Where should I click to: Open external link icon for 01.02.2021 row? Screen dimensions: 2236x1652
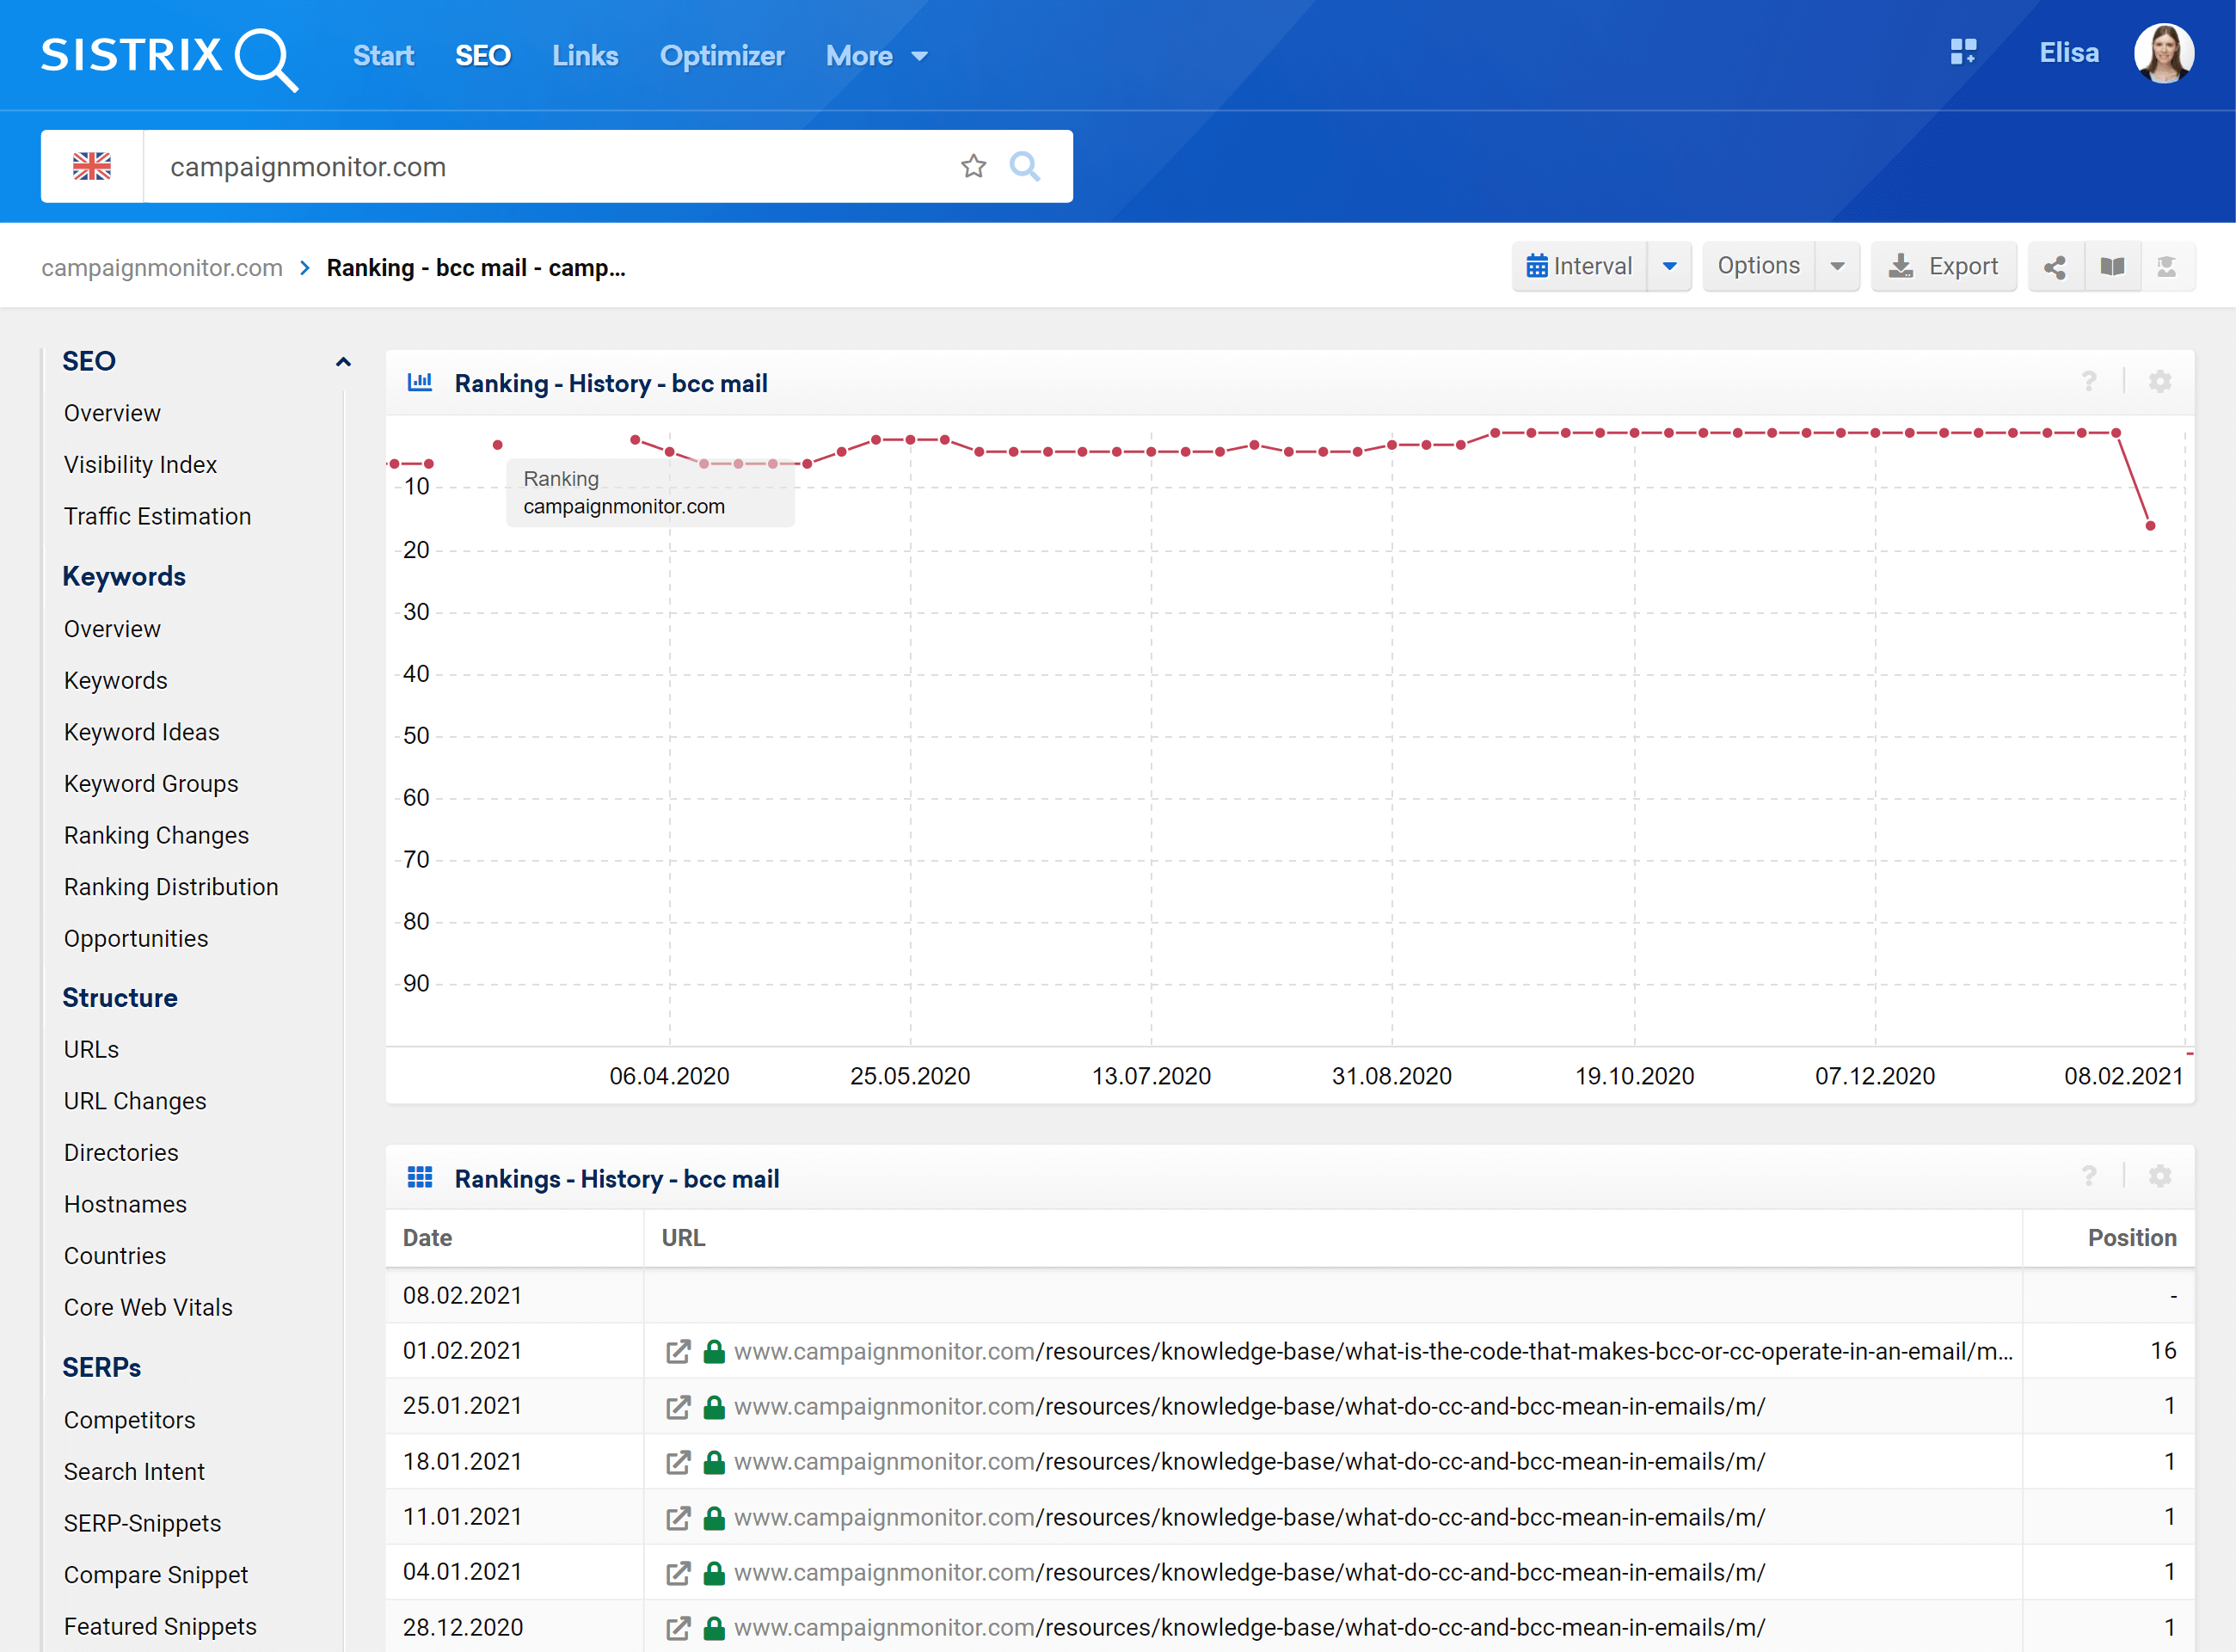(x=678, y=1352)
